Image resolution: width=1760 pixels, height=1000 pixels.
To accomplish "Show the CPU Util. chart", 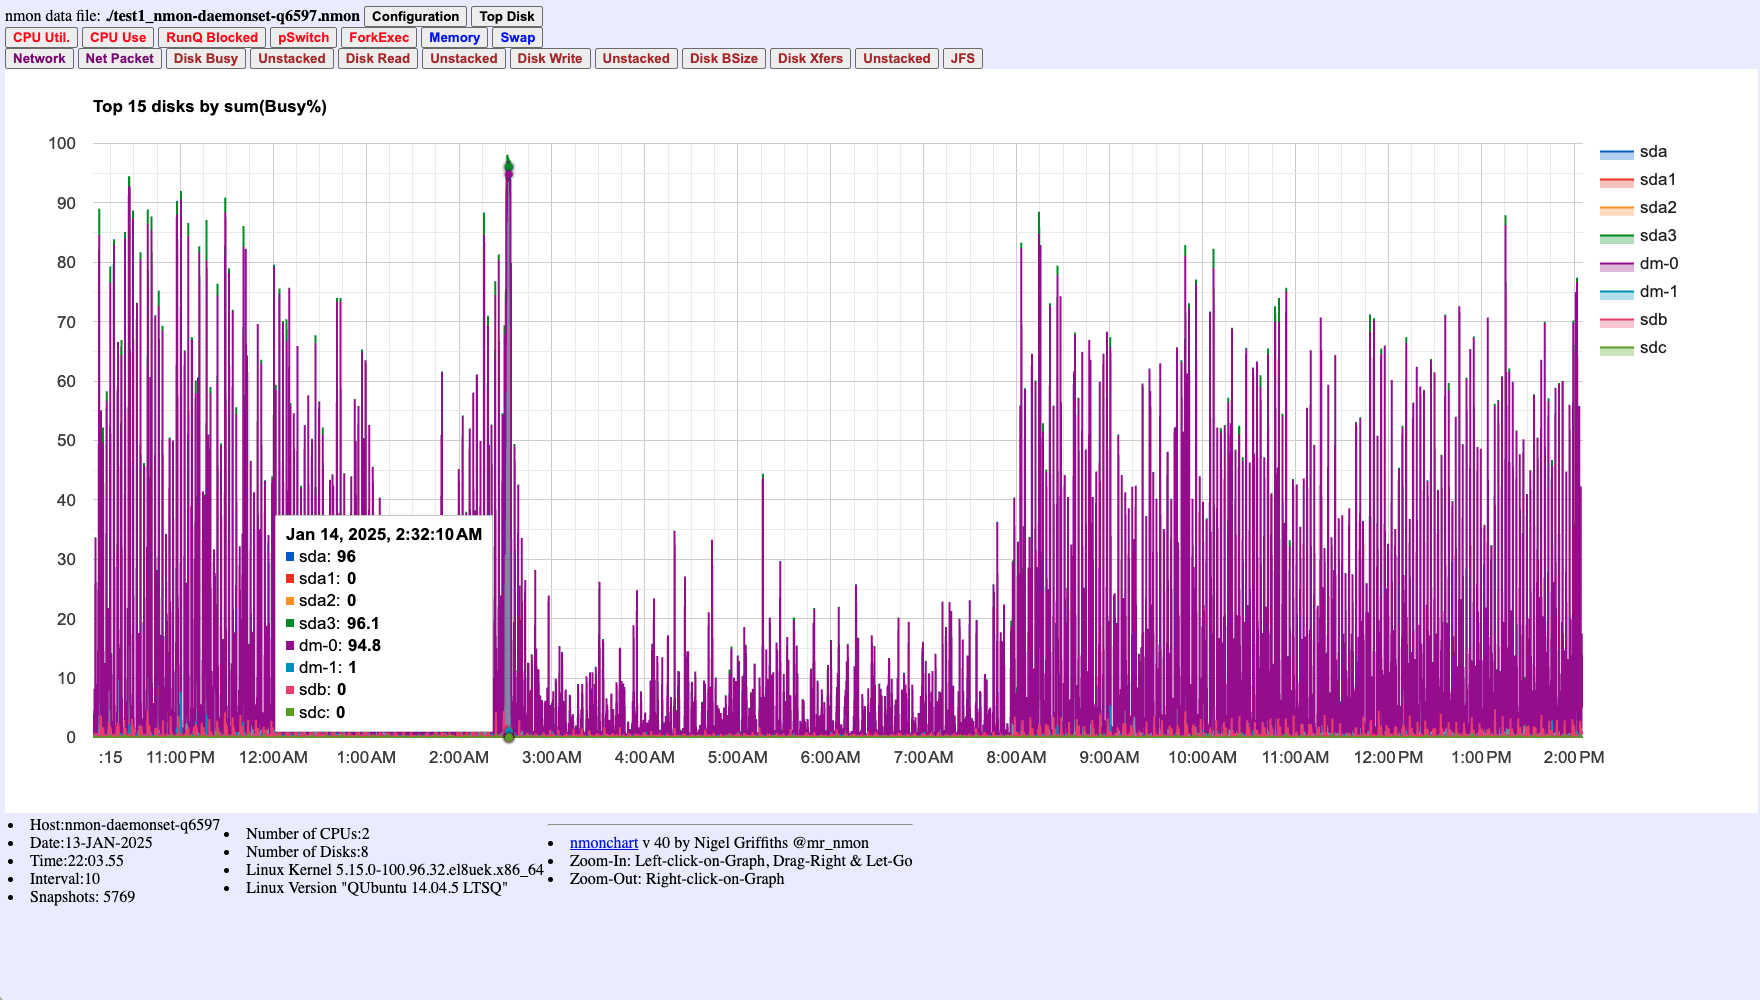I will [x=41, y=37].
